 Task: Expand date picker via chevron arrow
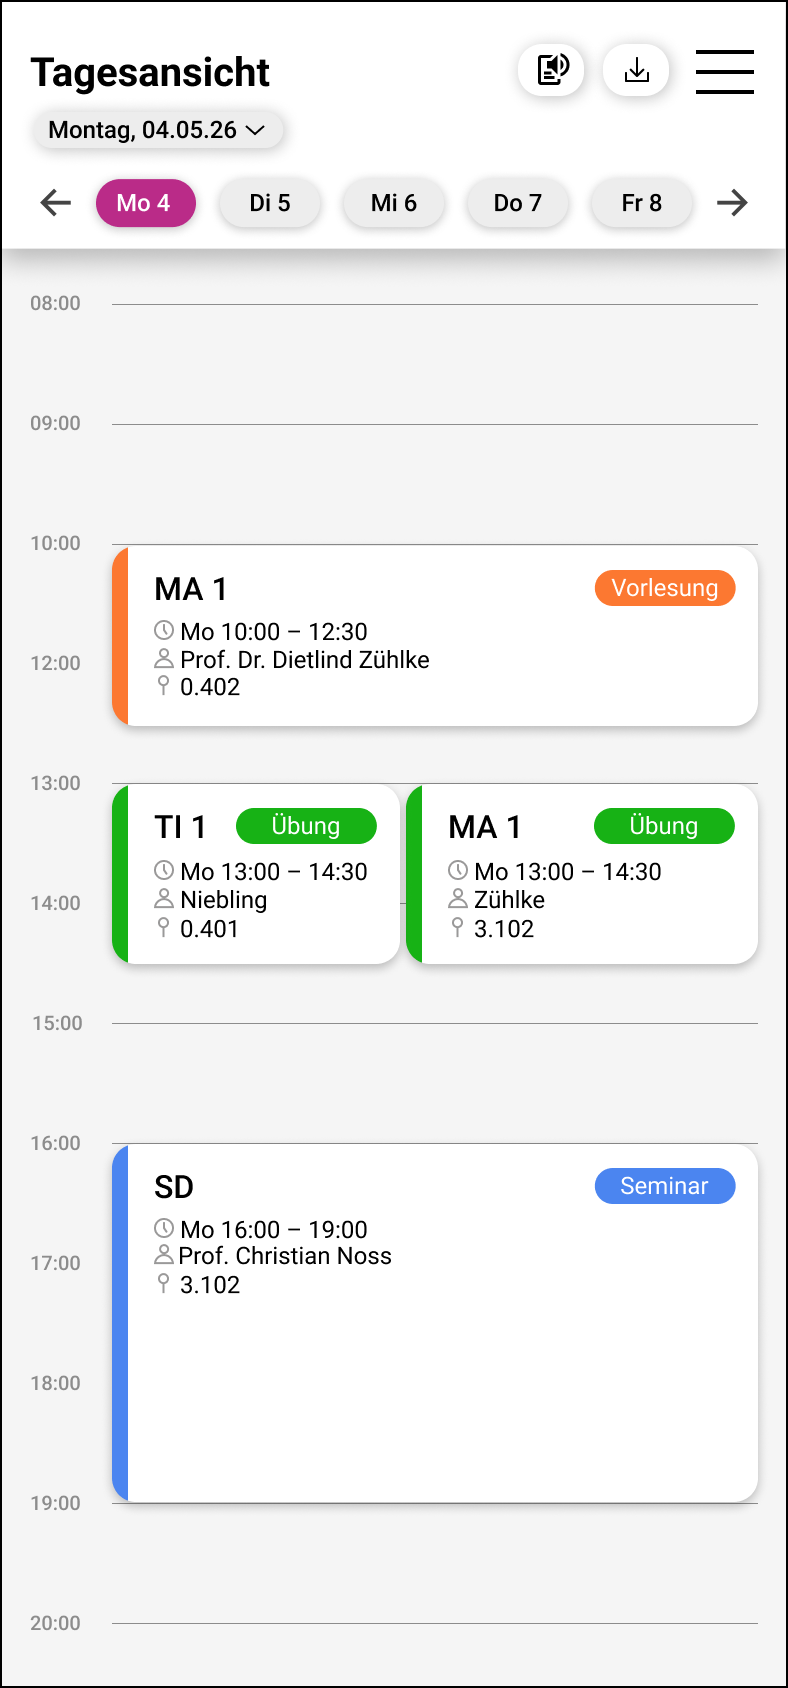pos(255,130)
